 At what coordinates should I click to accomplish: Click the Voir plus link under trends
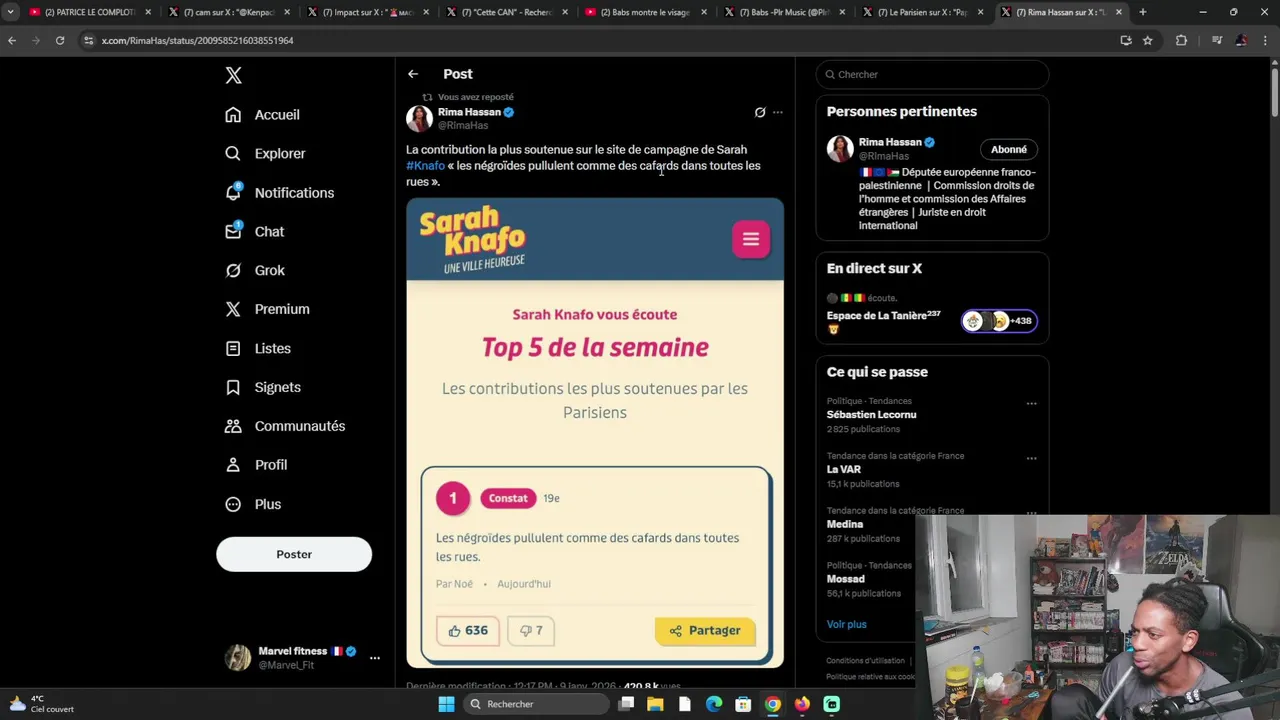[x=846, y=624]
